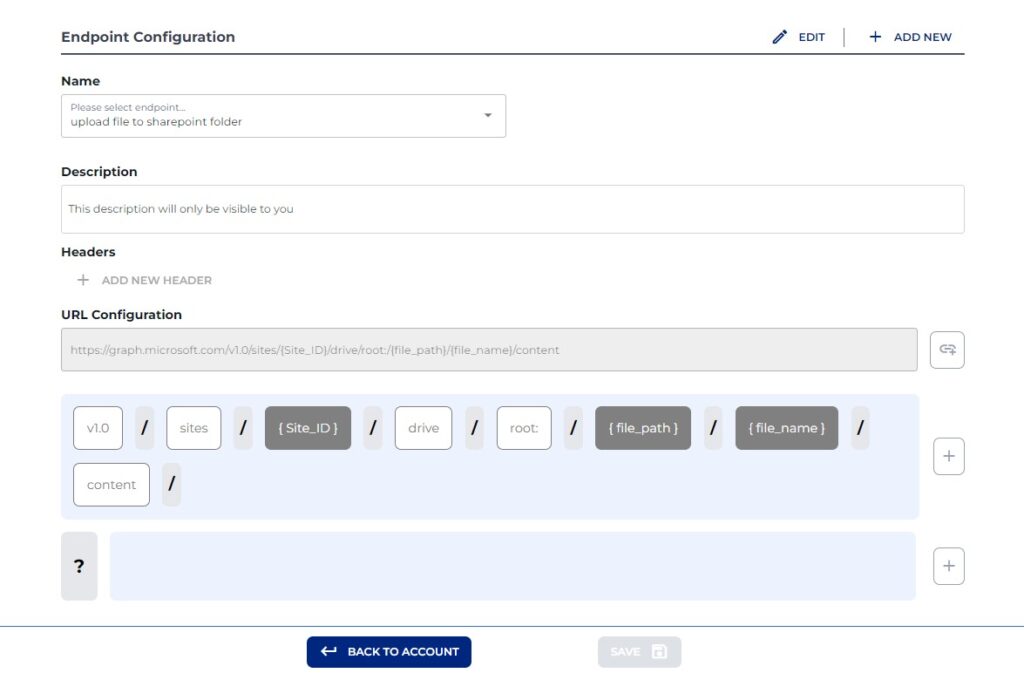Click the back arrow icon in BACK TO ACCOUNT

pyautogui.click(x=329, y=651)
